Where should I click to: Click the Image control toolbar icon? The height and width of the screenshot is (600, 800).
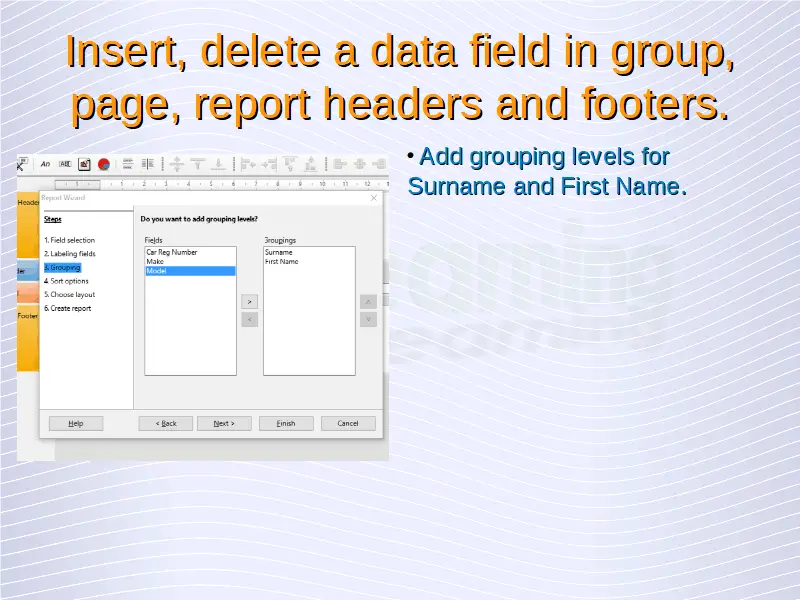tap(84, 164)
